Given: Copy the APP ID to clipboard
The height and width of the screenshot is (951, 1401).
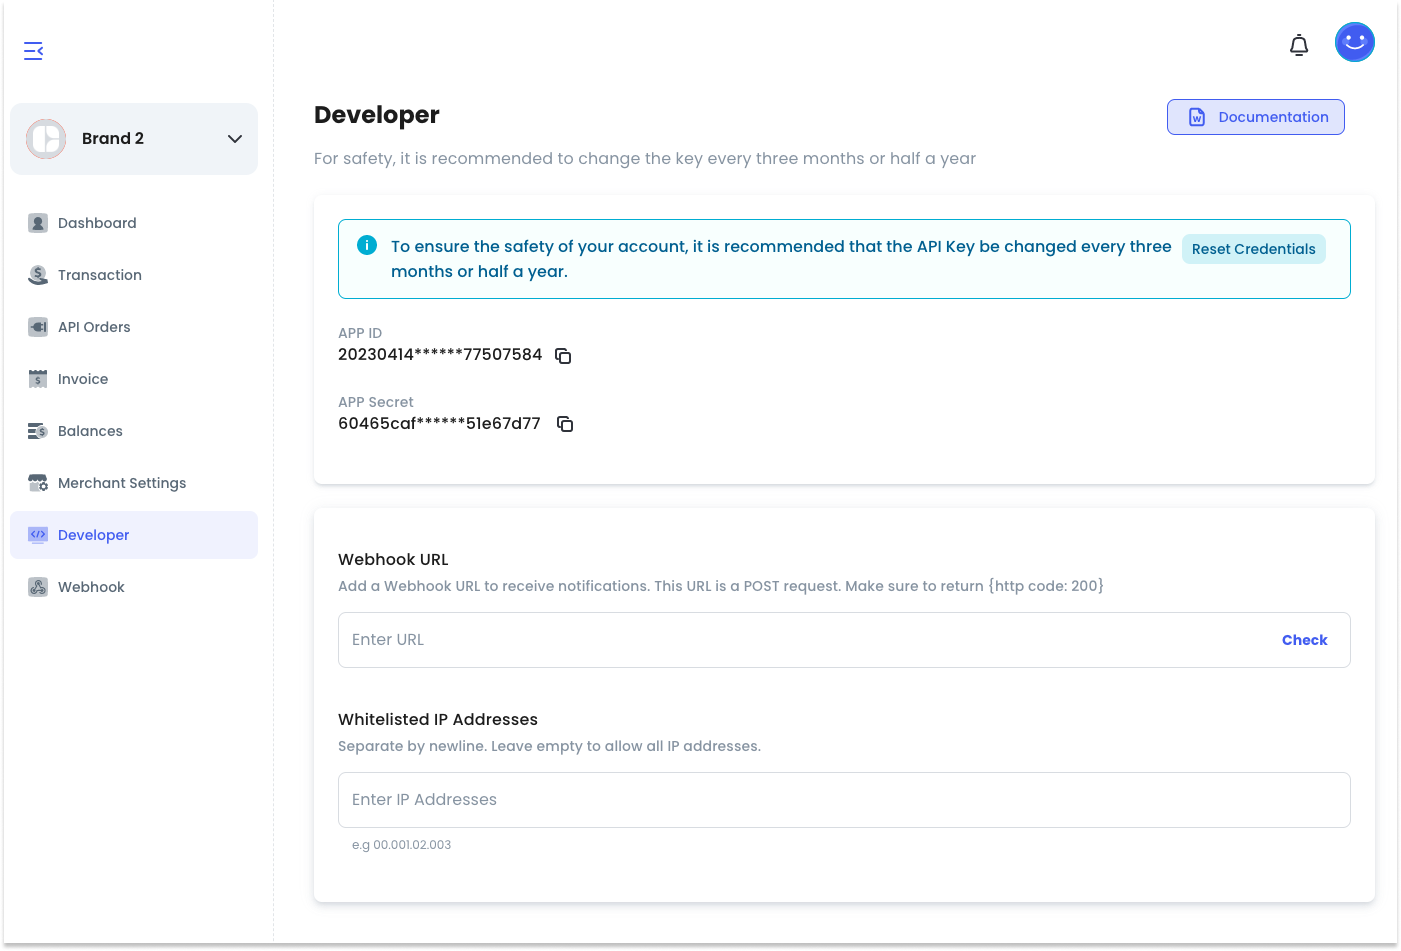Looking at the screenshot, I should click(x=563, y=356).
